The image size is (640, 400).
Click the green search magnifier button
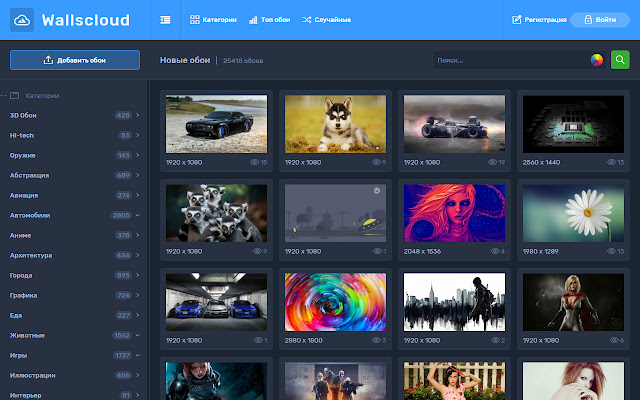click(x=620, y=60)
